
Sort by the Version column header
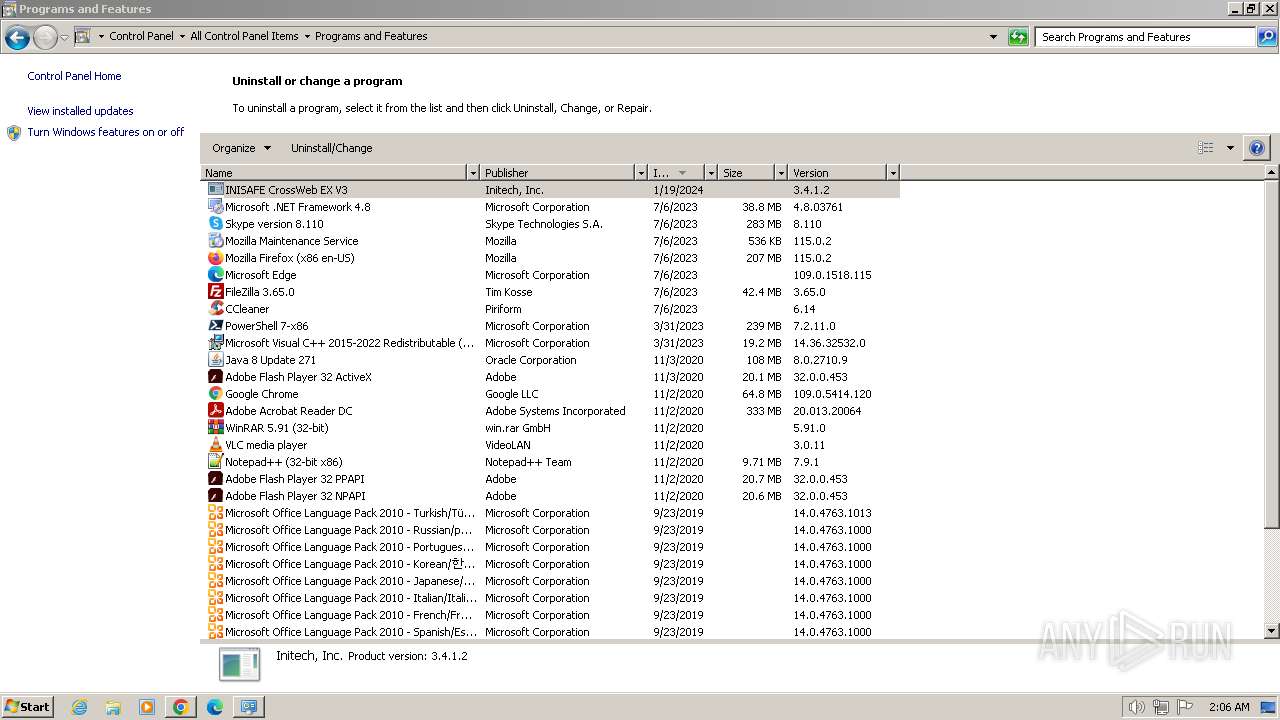838,173
